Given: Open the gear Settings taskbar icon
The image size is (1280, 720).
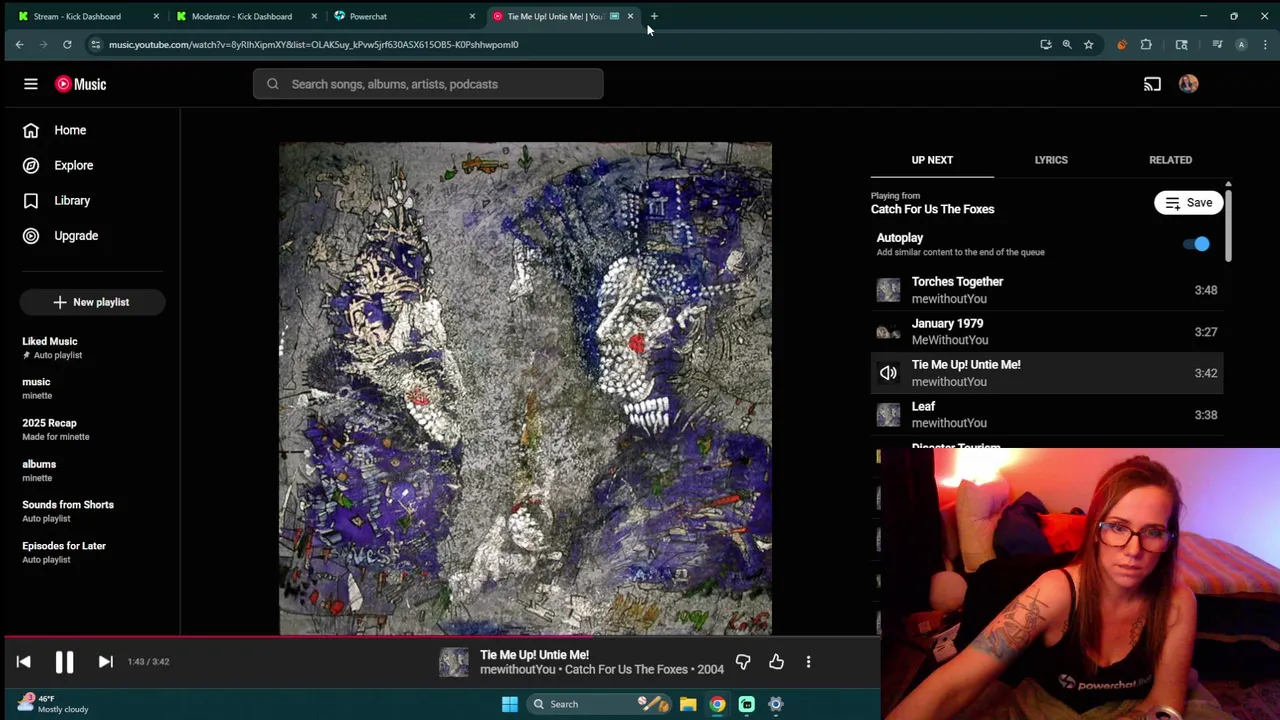Looking at the screenshot, I should click(x=775, y=704).
